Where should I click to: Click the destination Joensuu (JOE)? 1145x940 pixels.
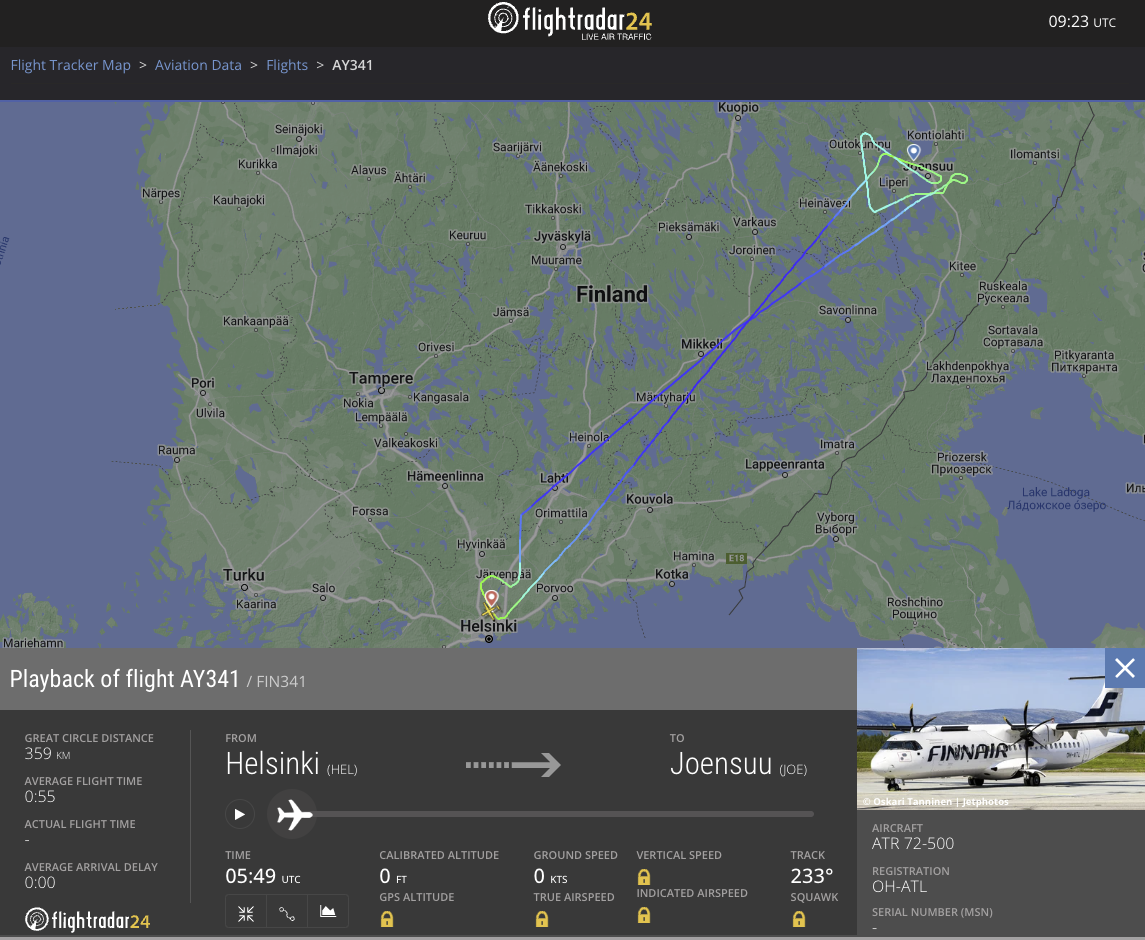tap(738, 765)
